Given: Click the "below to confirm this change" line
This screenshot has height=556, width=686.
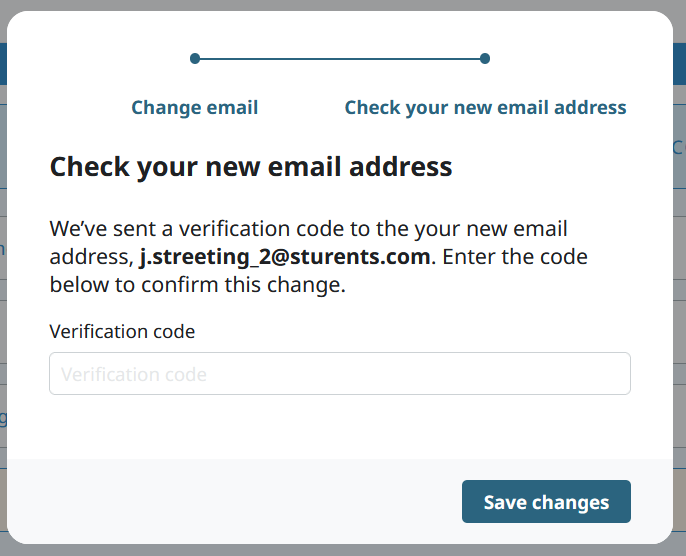Looking at the screenshot, I should [x=197, y=285].
